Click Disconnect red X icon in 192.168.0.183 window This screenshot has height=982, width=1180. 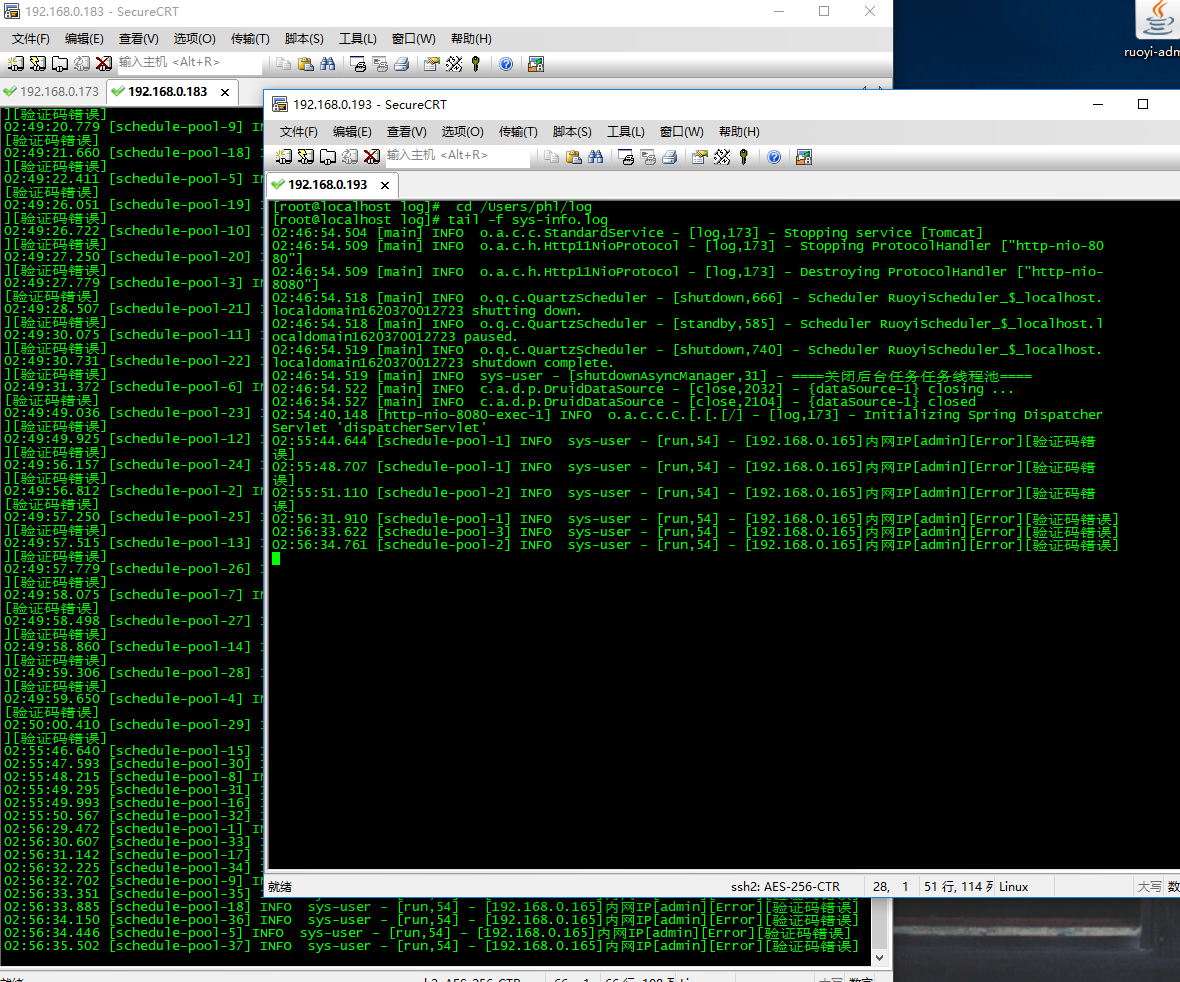[104, 64]
